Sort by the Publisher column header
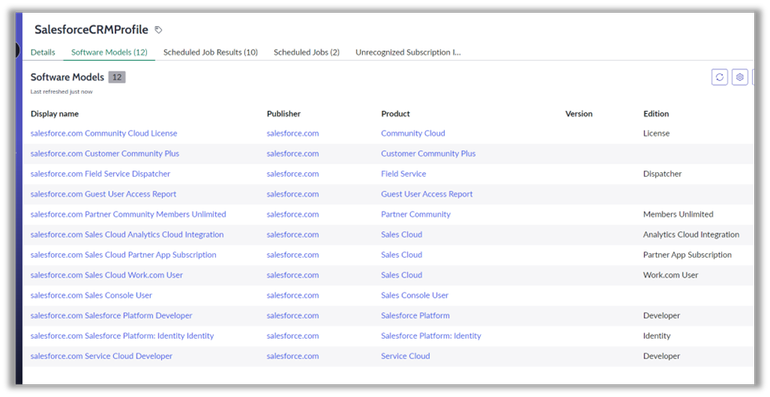The image size is (770, 397). [283, 113]
